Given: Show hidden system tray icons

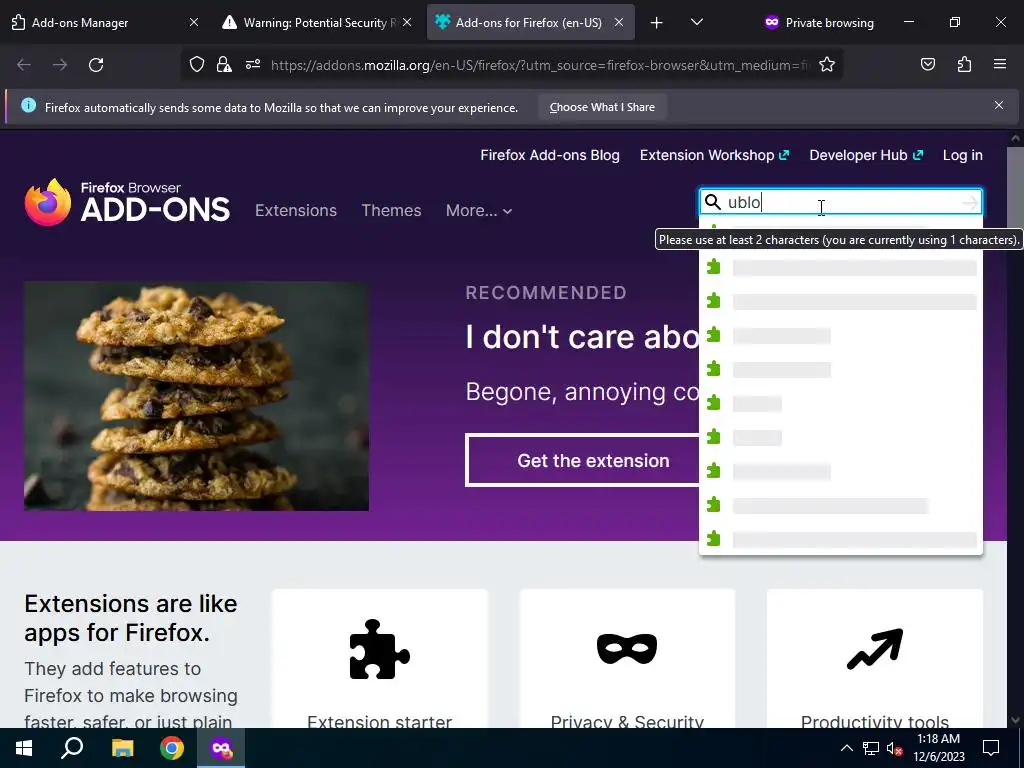Looking at the screenshot, I should point(846,748).
